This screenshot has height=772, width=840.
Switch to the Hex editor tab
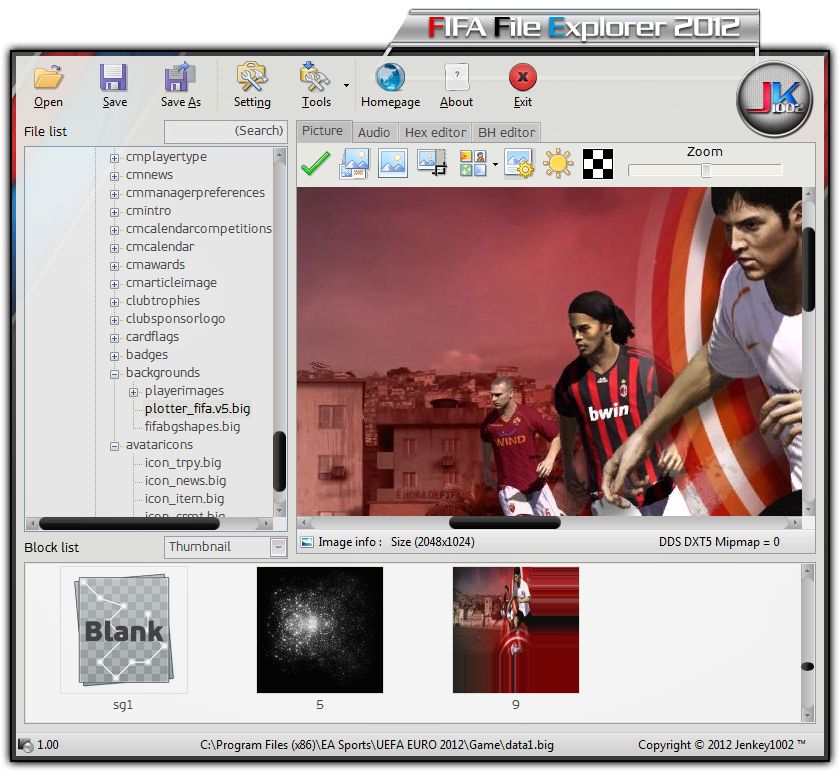[x=435, y=132]
